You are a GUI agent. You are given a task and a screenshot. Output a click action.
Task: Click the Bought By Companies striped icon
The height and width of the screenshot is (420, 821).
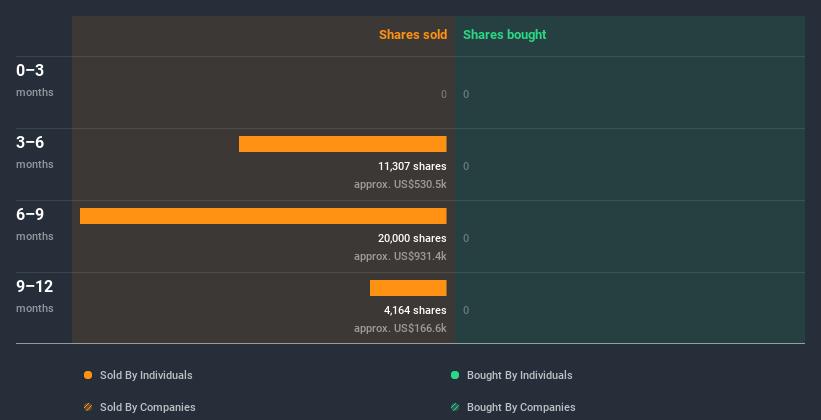click(455, 407)
